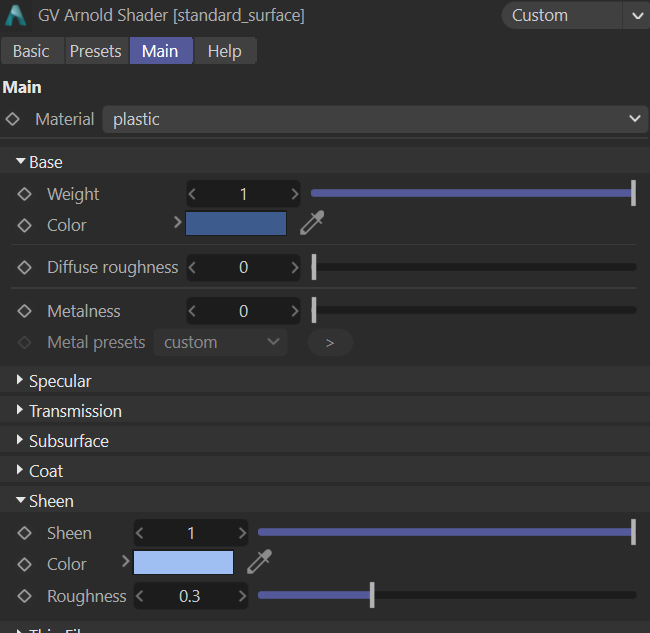Click the blue Base Color swatch
The height and width of the screenshot is (633, 650).
point(236,224)
